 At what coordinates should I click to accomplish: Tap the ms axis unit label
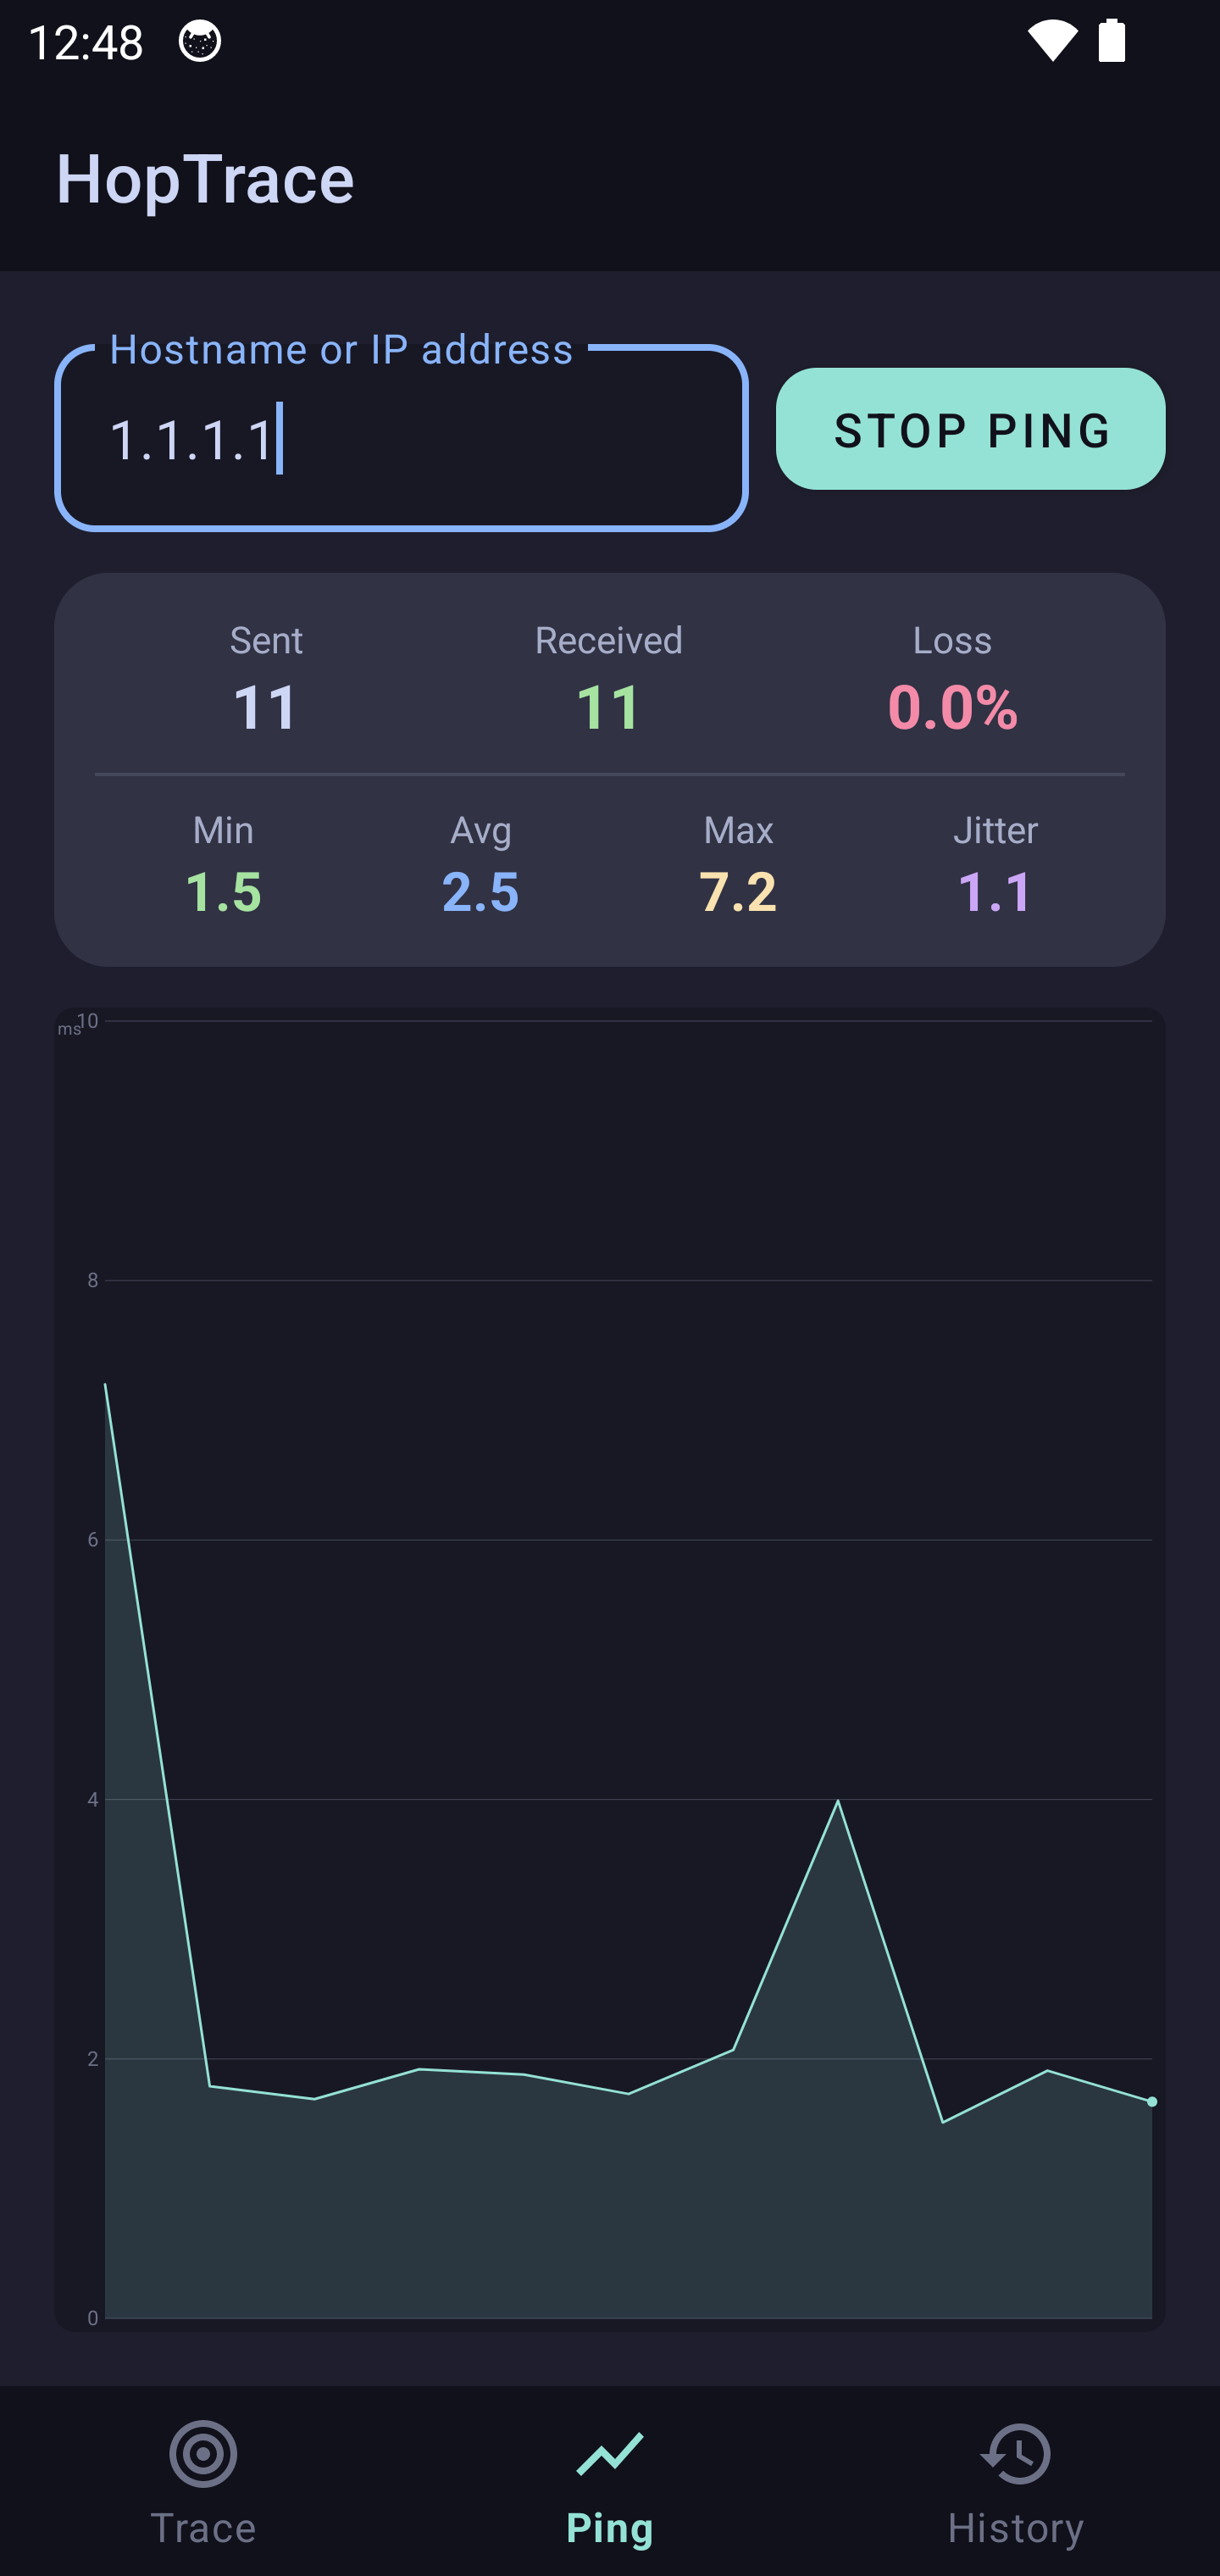click(68, 1029)
